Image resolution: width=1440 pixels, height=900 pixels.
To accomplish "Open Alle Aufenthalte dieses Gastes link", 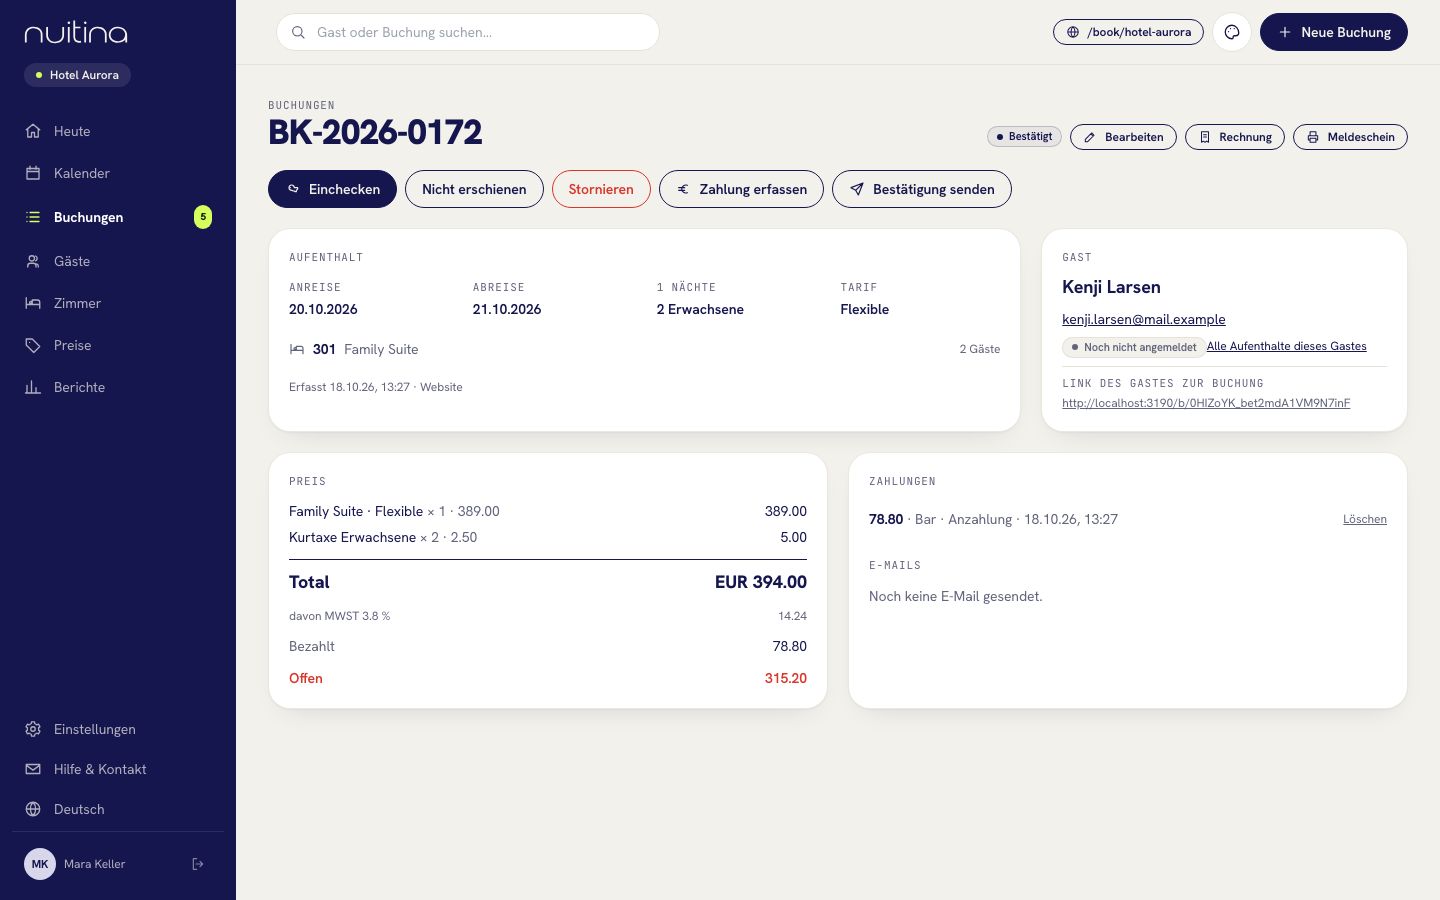I will point(1286,346).
